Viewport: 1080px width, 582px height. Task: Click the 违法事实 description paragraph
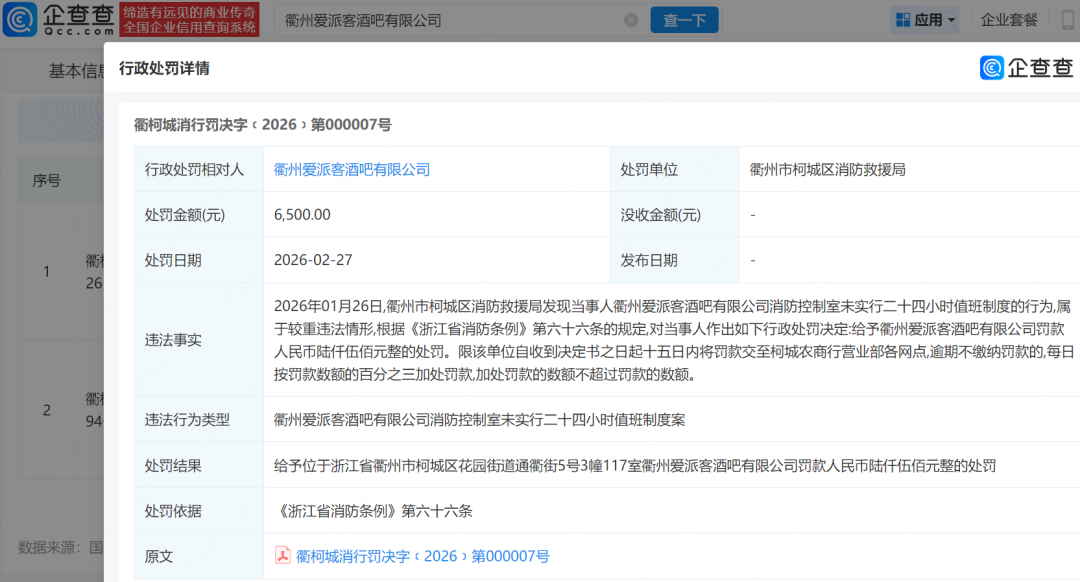point(674,340)
